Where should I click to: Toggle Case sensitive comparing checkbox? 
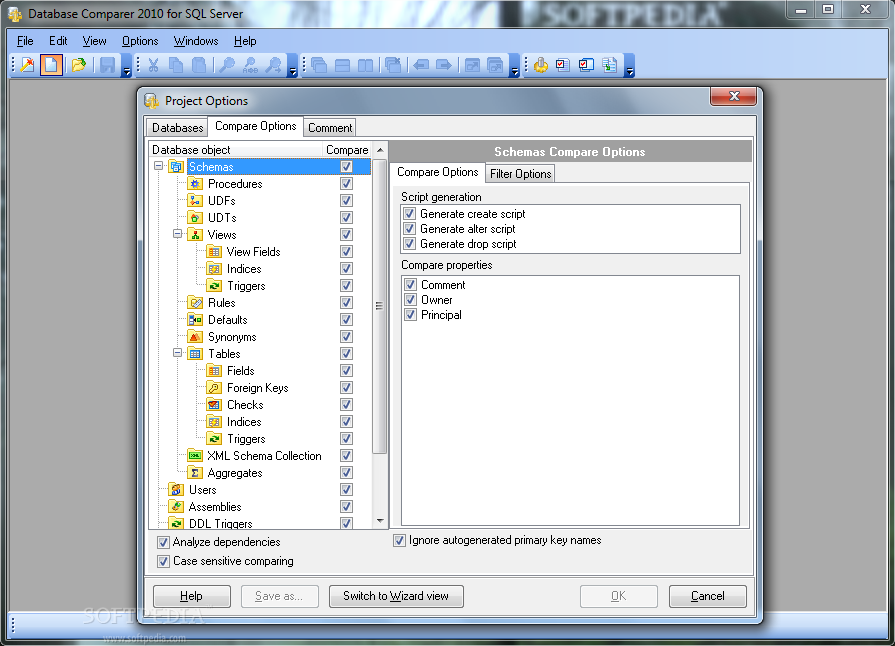[163, 562]
